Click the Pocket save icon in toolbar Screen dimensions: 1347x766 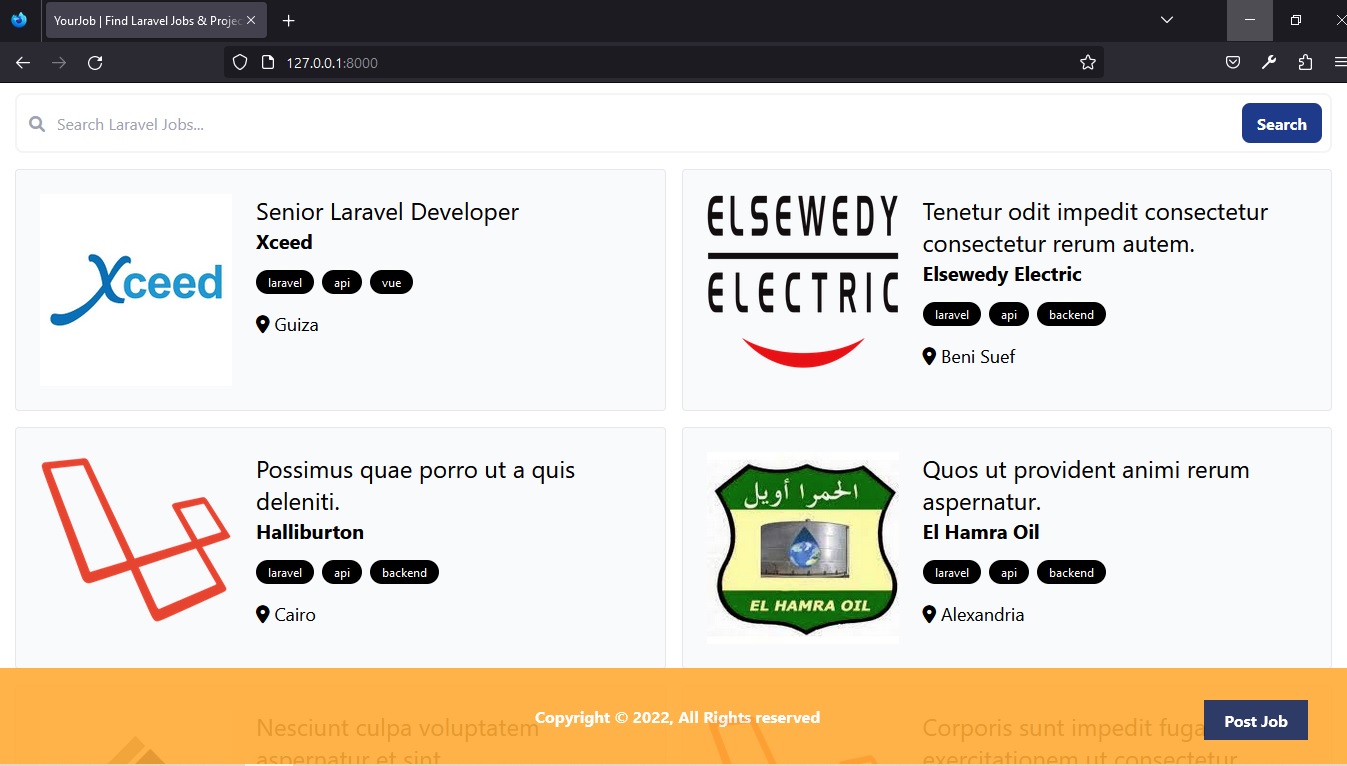pos(1233,63)
